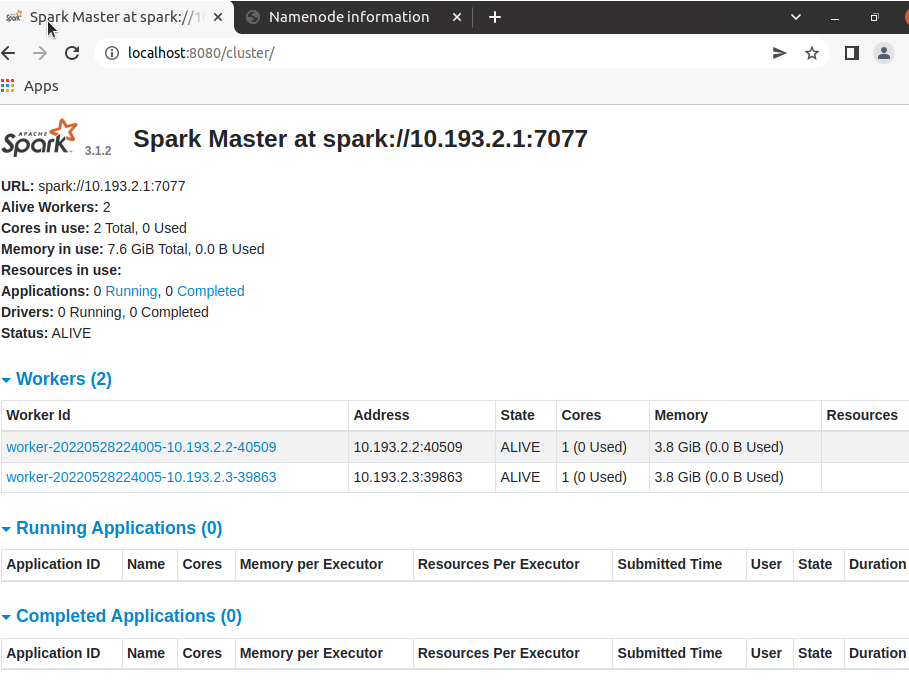Open a new browser tab with the plus
This screenshot has width=909, height=689.
click(495, 17)
